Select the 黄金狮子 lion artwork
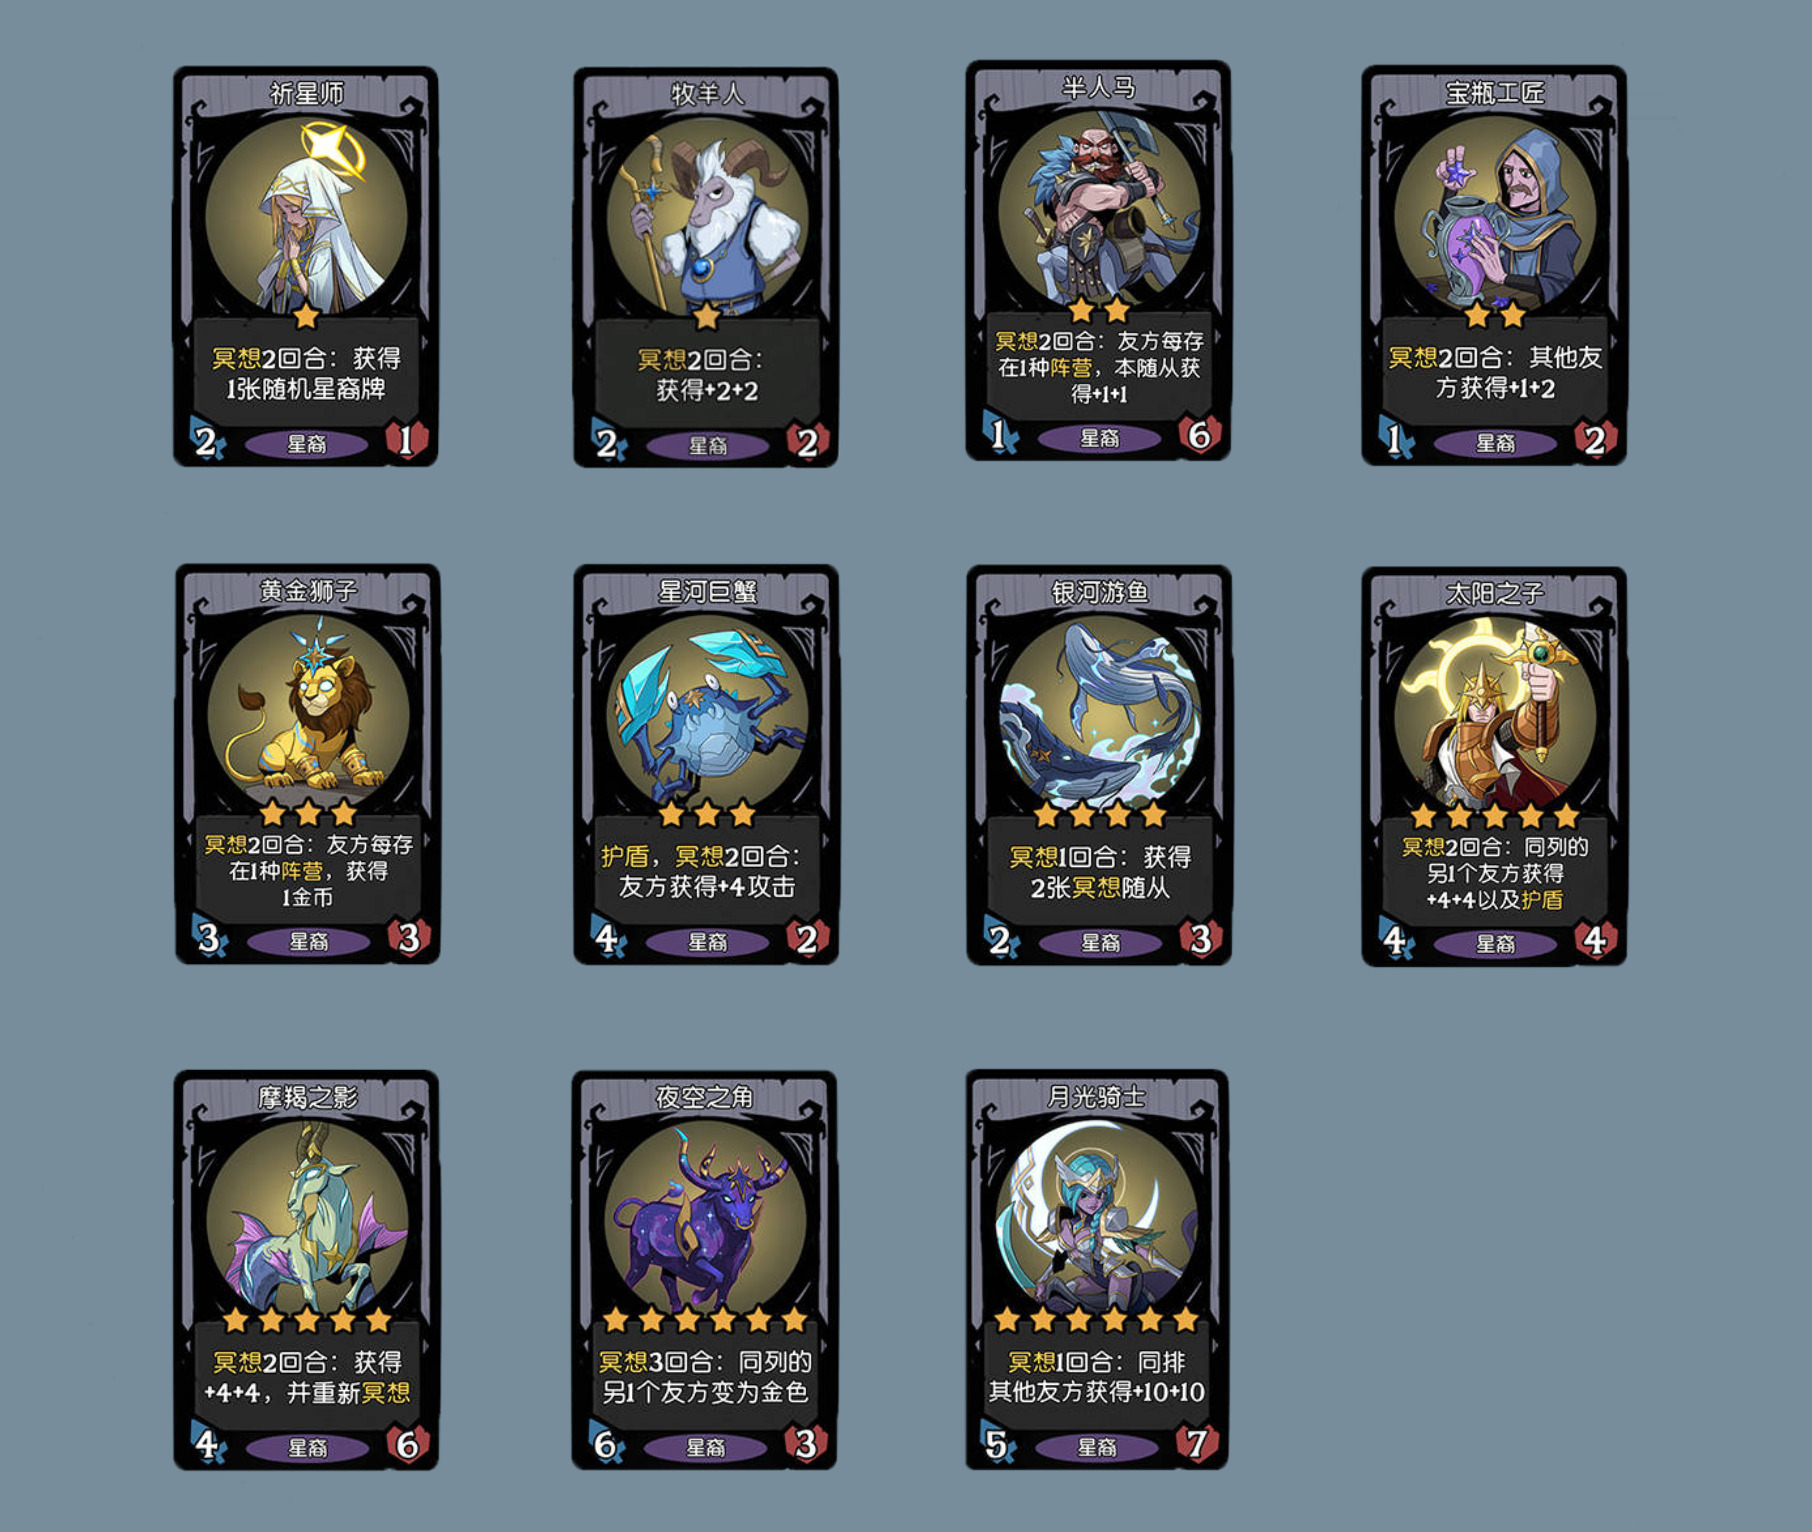The width and height of the screenshot is (1812, 1532). point(308,714)
